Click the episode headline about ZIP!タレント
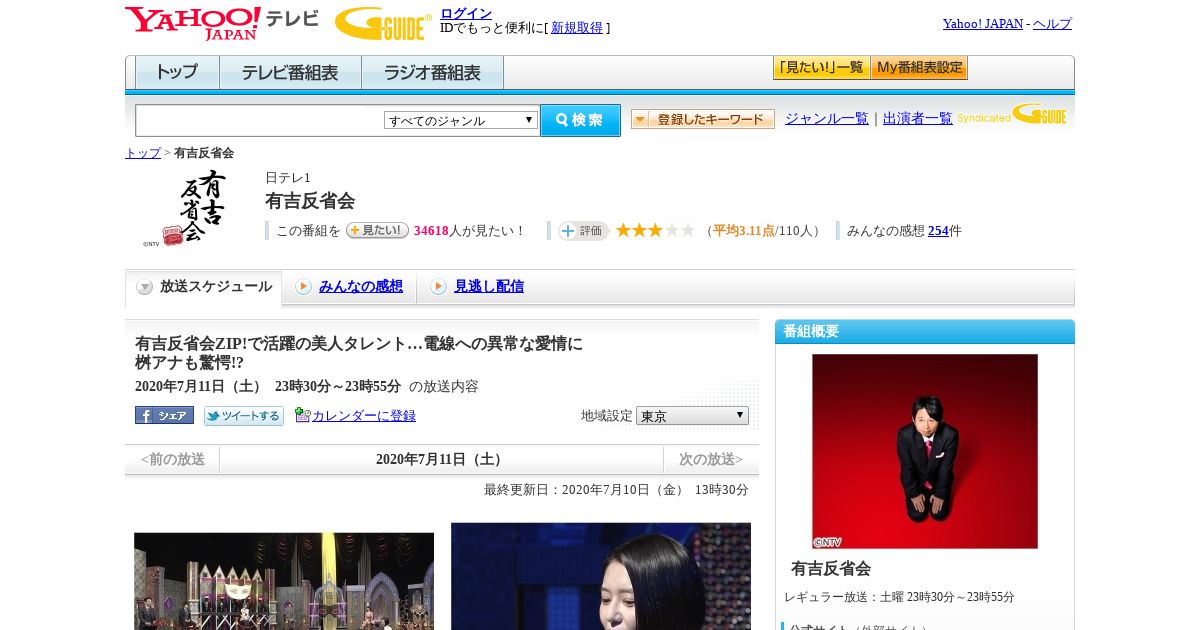 (359, 353)
